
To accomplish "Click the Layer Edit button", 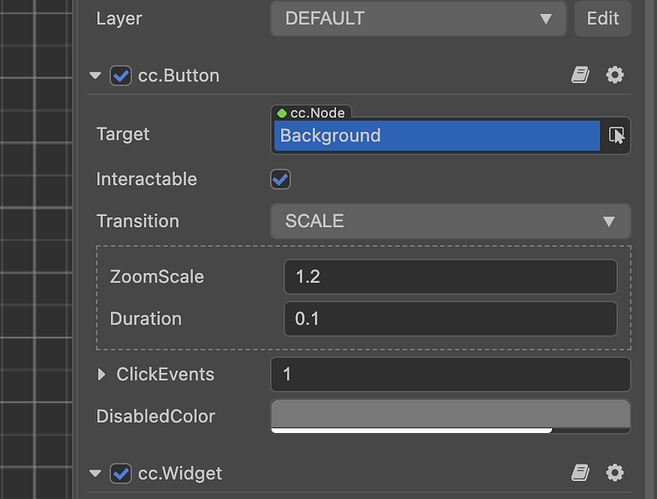I will (602, 18).
